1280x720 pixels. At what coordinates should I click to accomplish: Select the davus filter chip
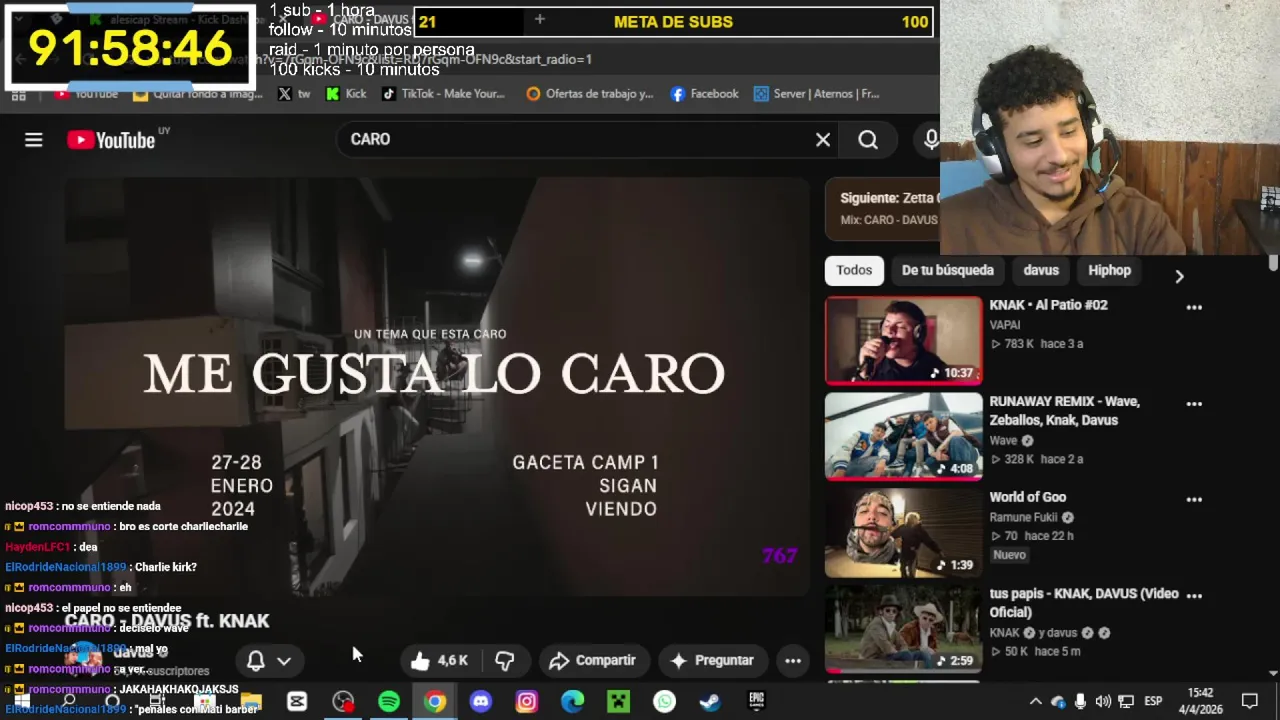pyautogui.click(x=1041, y=270)
